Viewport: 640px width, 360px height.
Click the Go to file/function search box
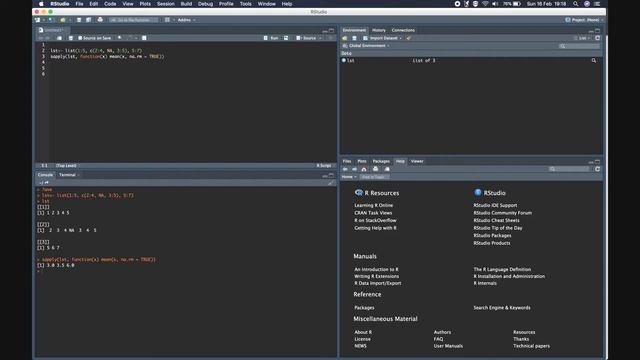pos(133,20)
